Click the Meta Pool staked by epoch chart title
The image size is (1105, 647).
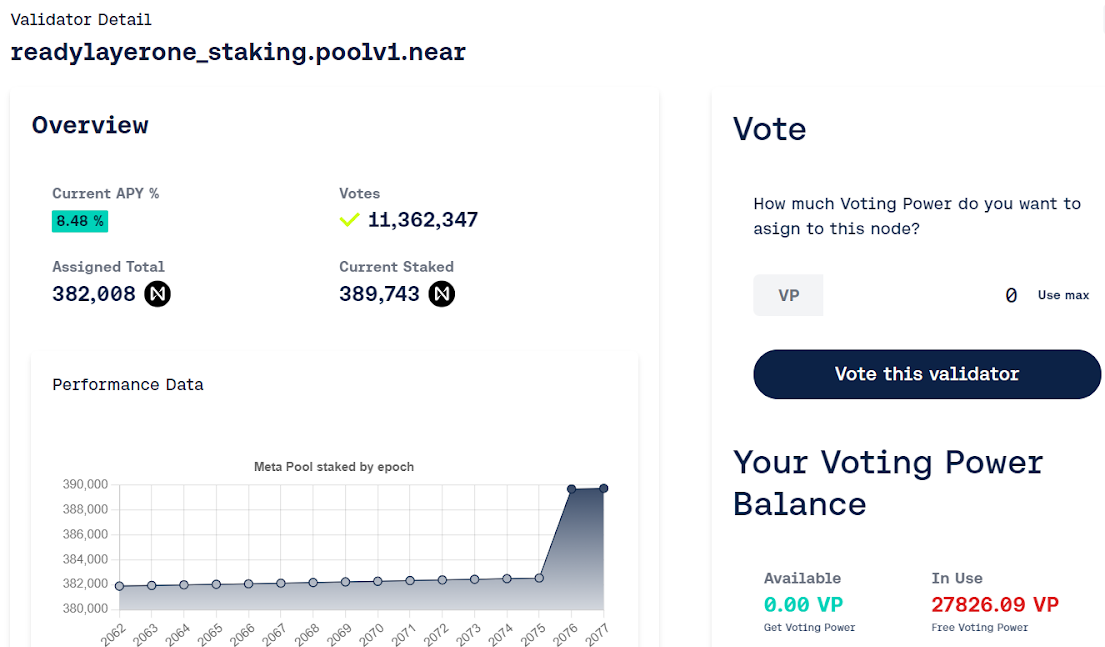[333, 466]
